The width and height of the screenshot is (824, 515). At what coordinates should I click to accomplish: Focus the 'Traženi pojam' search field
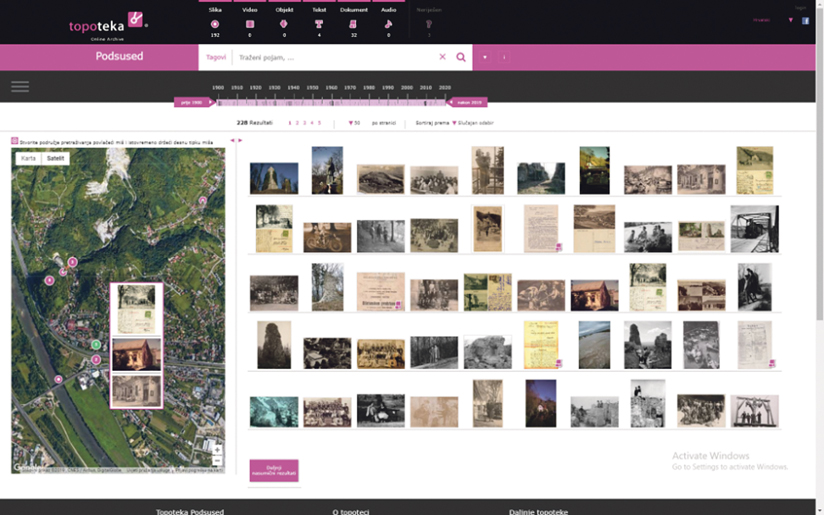click(336, 57)
